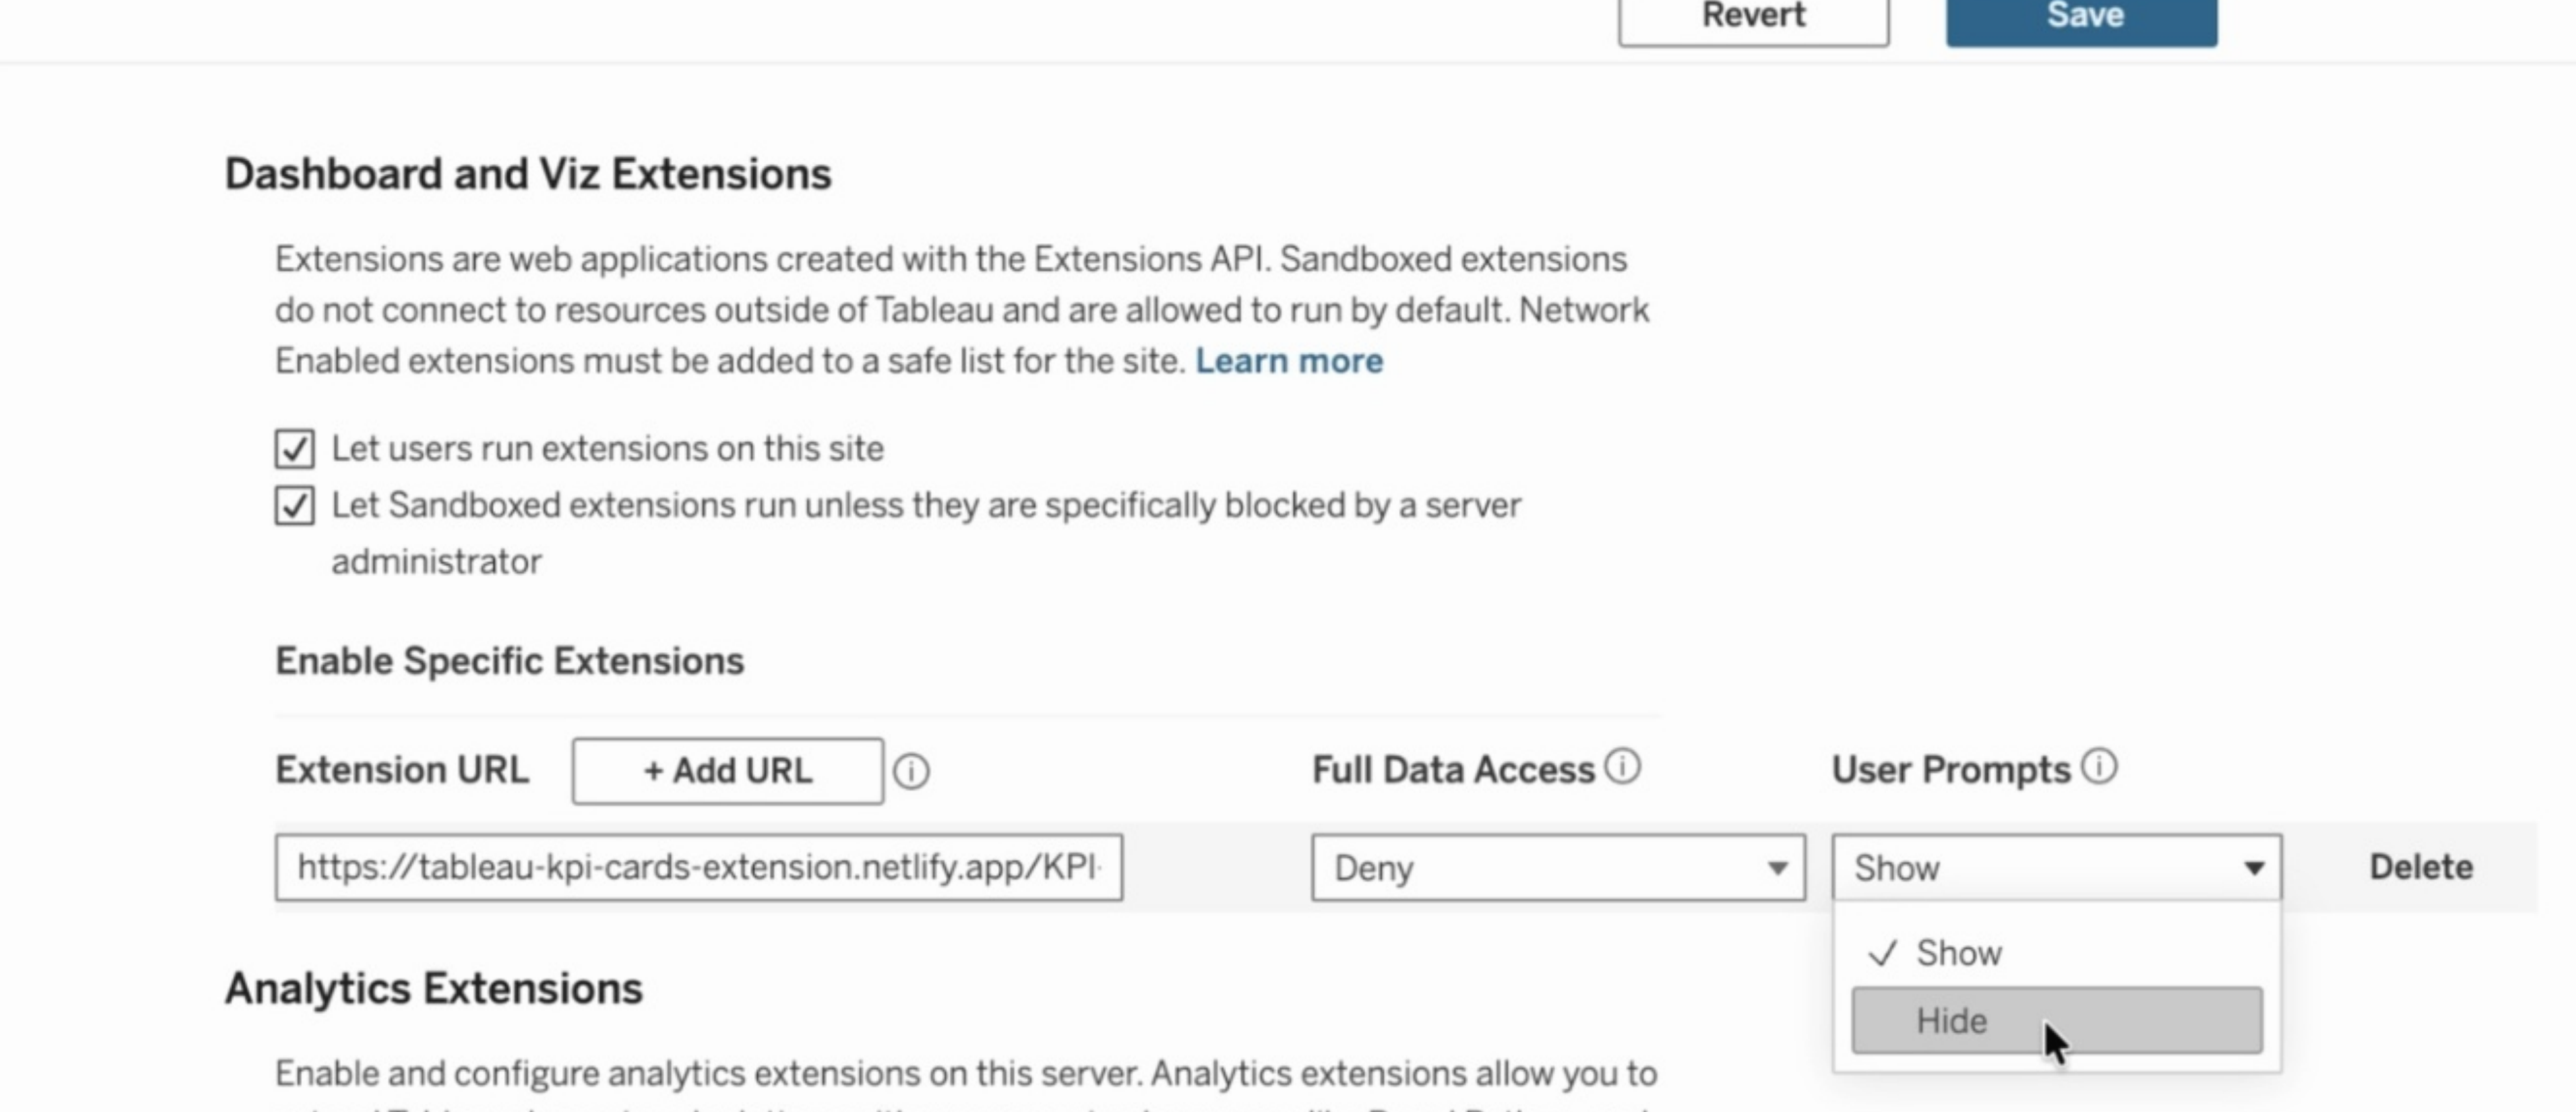
Task: Click the caret arrow on the Deny combo box
Action: point(1779,868)
